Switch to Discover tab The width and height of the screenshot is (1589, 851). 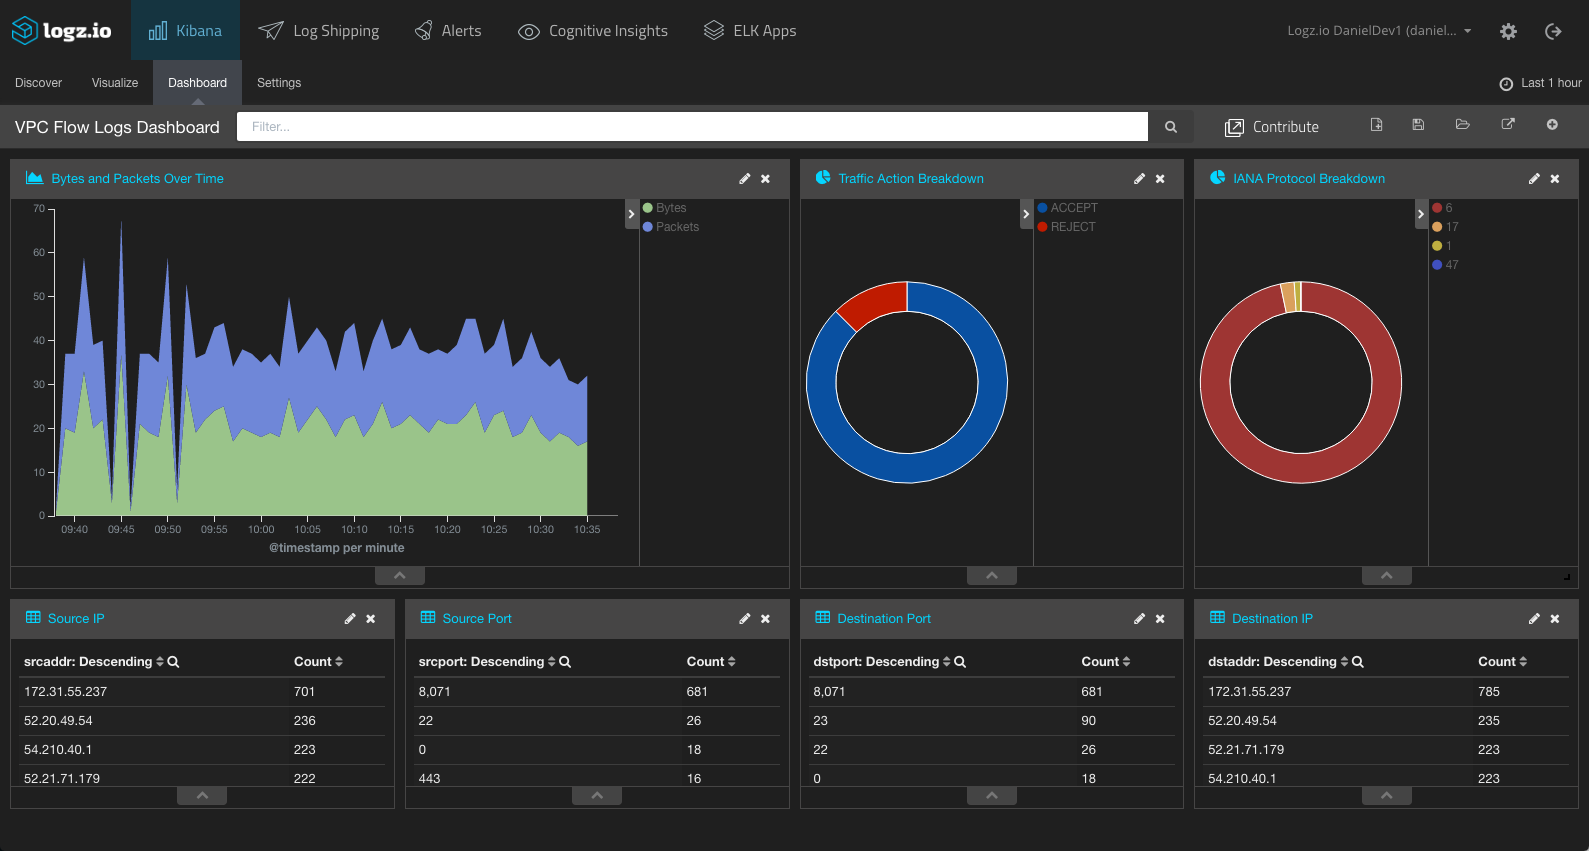click(x=38, y=83)
